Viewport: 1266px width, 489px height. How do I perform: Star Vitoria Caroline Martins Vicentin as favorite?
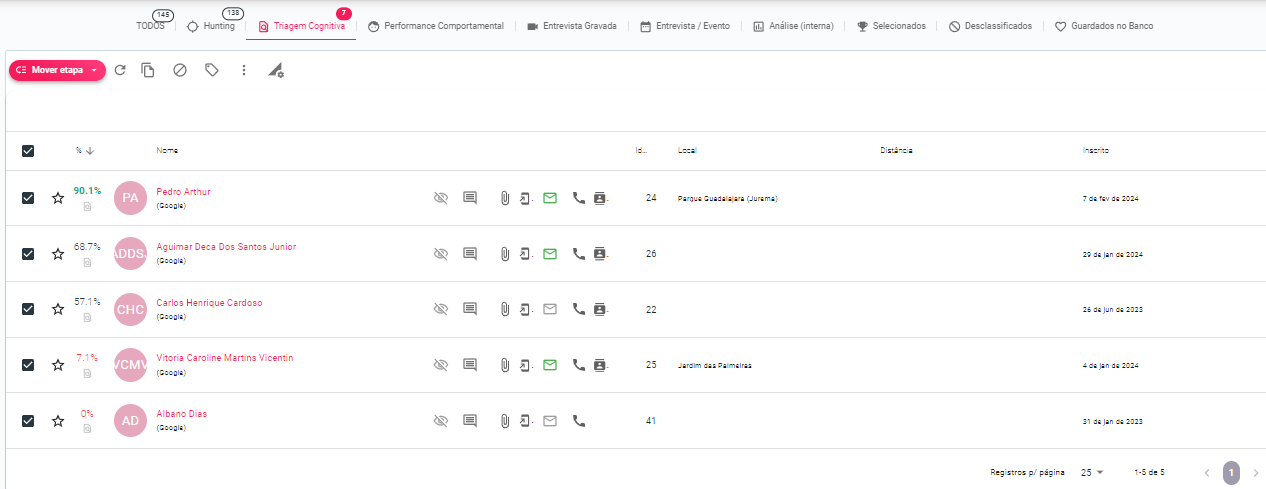click(x=58, y=365)
